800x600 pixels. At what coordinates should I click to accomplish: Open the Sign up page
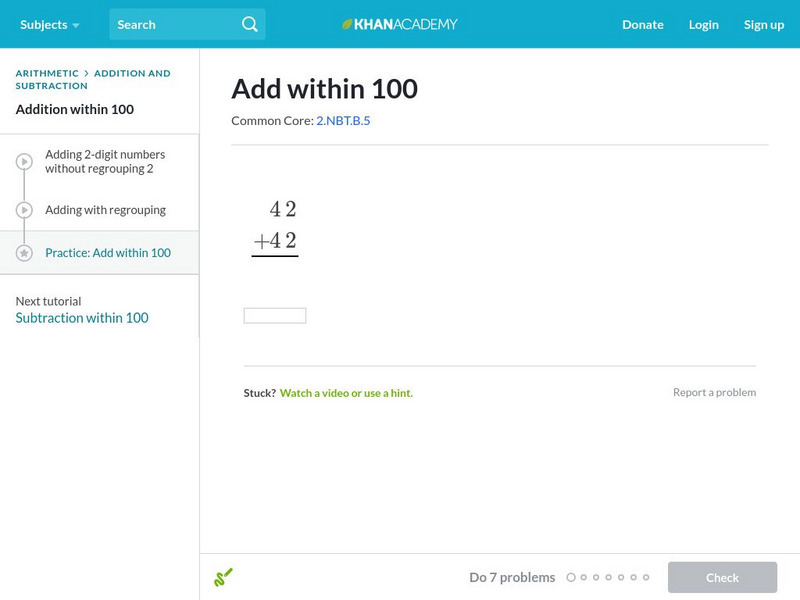coord(763,24)
